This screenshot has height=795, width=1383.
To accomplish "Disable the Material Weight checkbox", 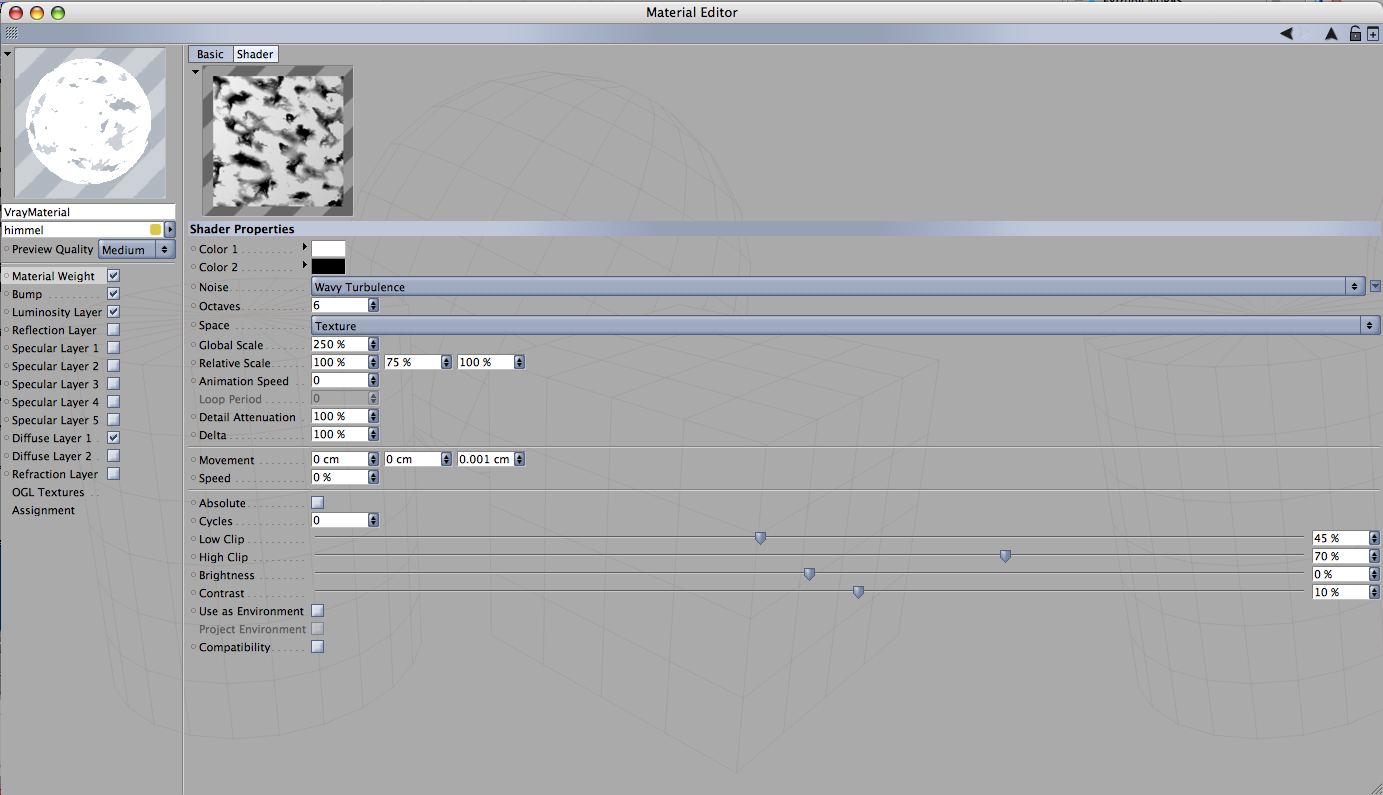I will [x=113, y=276].
